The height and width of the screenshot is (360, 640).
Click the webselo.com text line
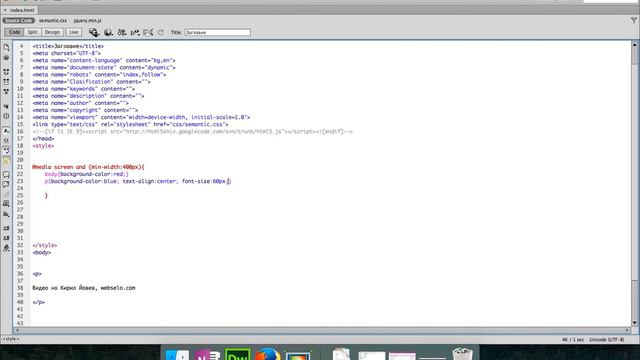click(x=84, y=288)
